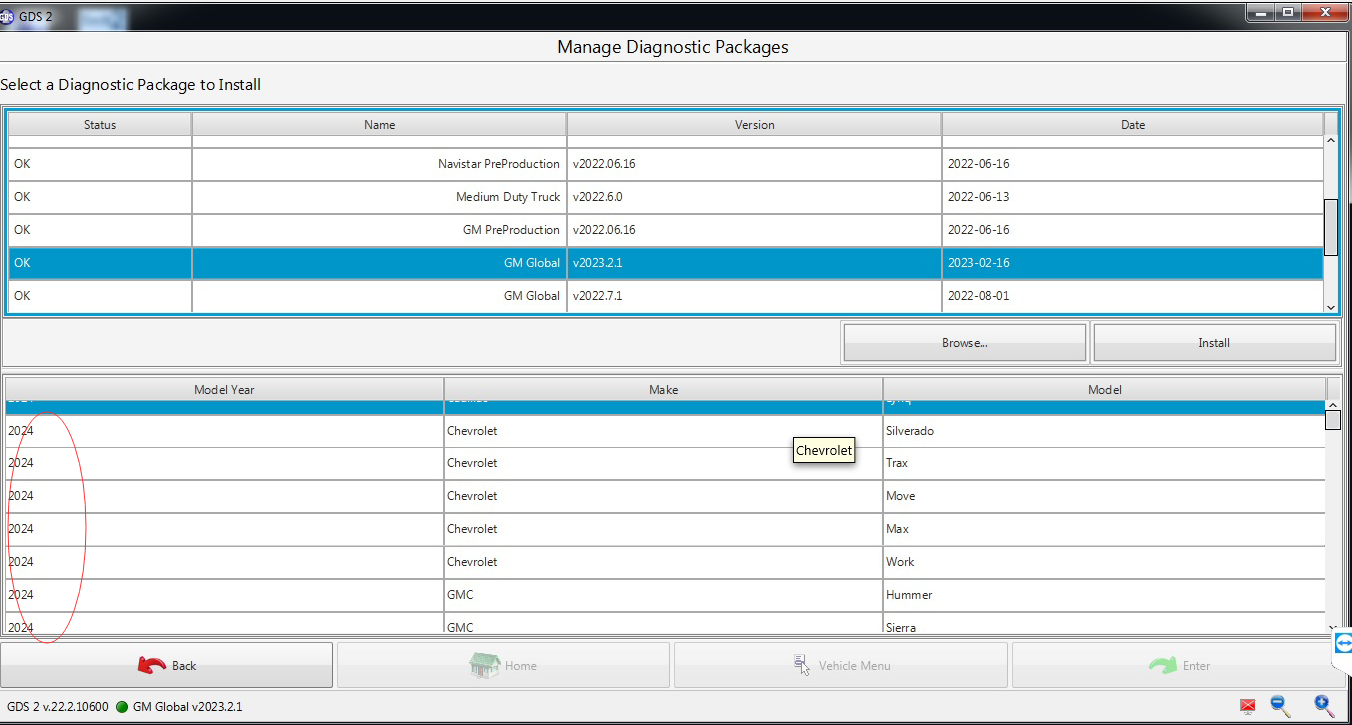The image size is (1352, 725).
Task: Select the Navistar PreProduction package row
Action: click(666, 164)
